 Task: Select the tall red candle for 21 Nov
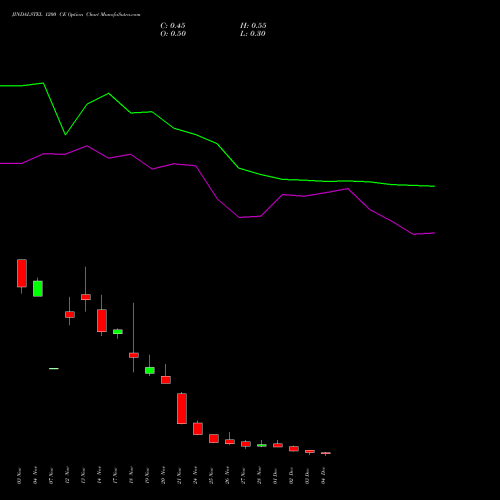pyautogui.click(x=182, y=408)
